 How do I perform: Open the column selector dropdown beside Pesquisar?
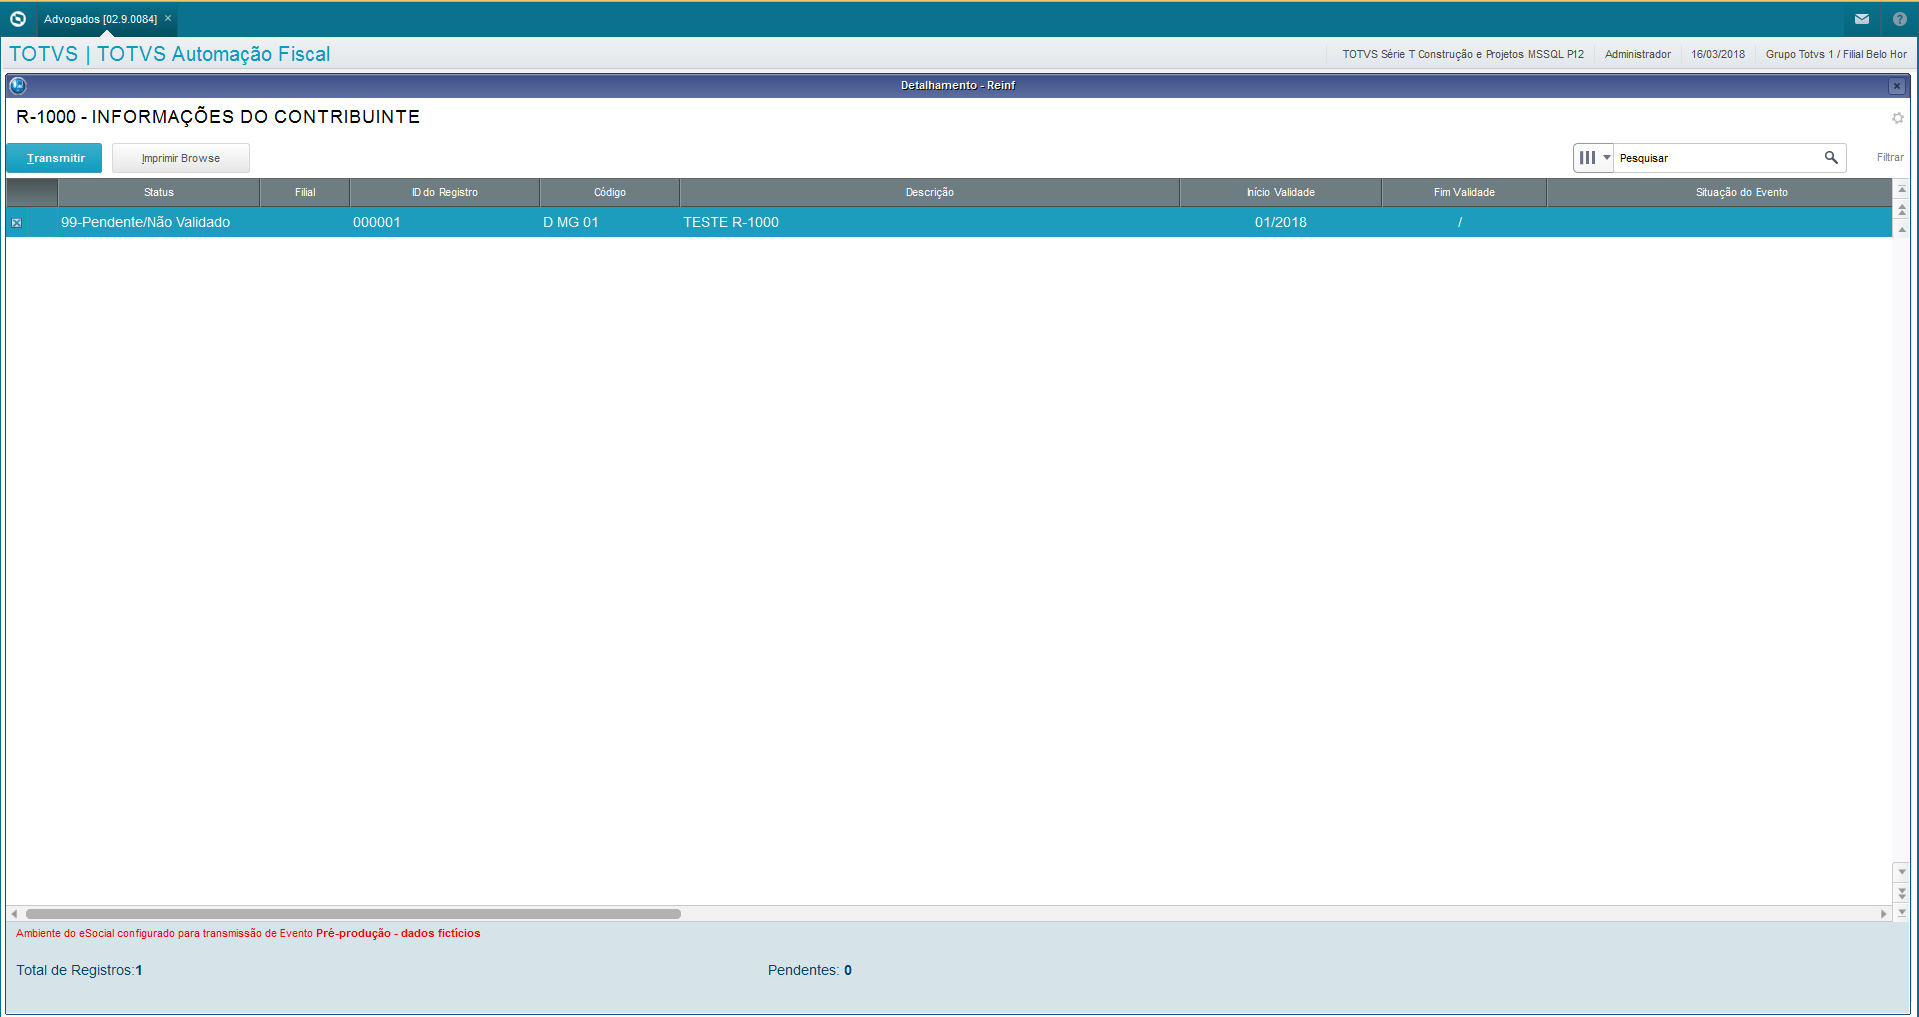click(x=1594, y=158)
